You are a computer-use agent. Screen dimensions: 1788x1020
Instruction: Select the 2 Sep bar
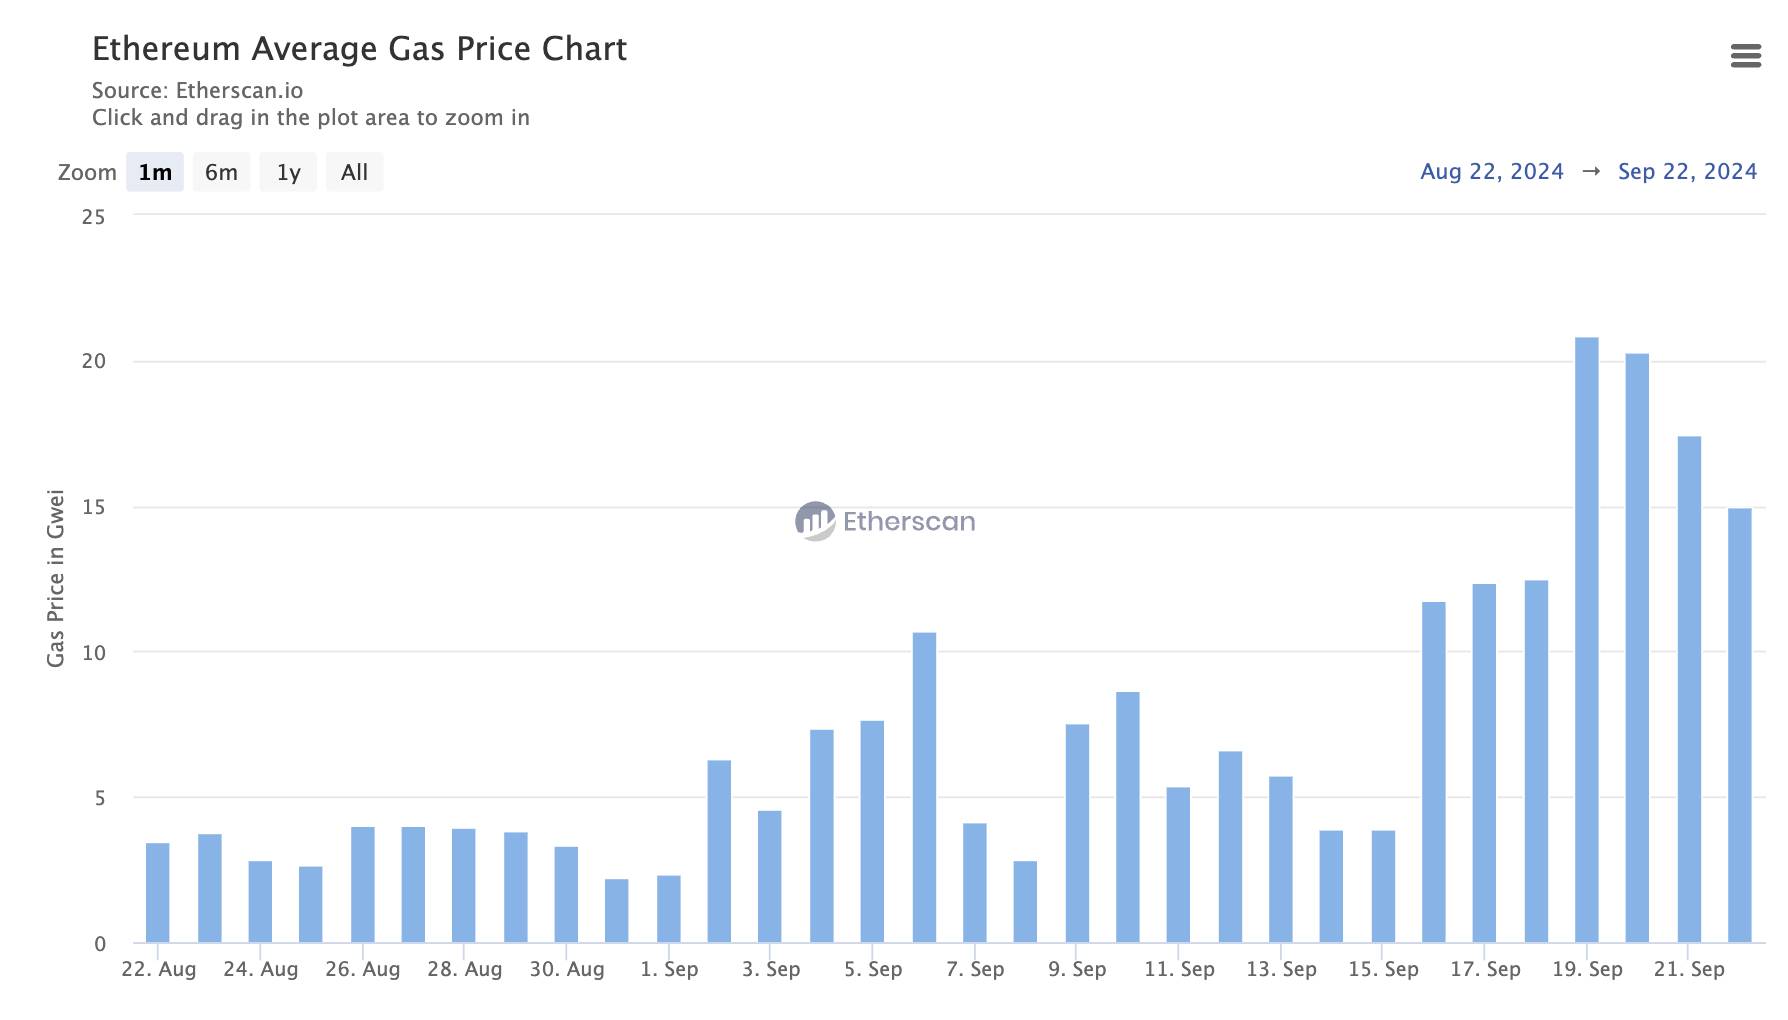tap(719, 852)
